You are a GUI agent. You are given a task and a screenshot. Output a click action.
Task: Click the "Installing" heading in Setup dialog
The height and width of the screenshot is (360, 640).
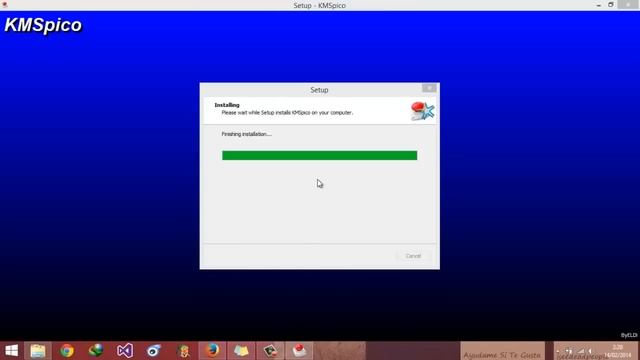pyautogui.click(x=227, y=105)
